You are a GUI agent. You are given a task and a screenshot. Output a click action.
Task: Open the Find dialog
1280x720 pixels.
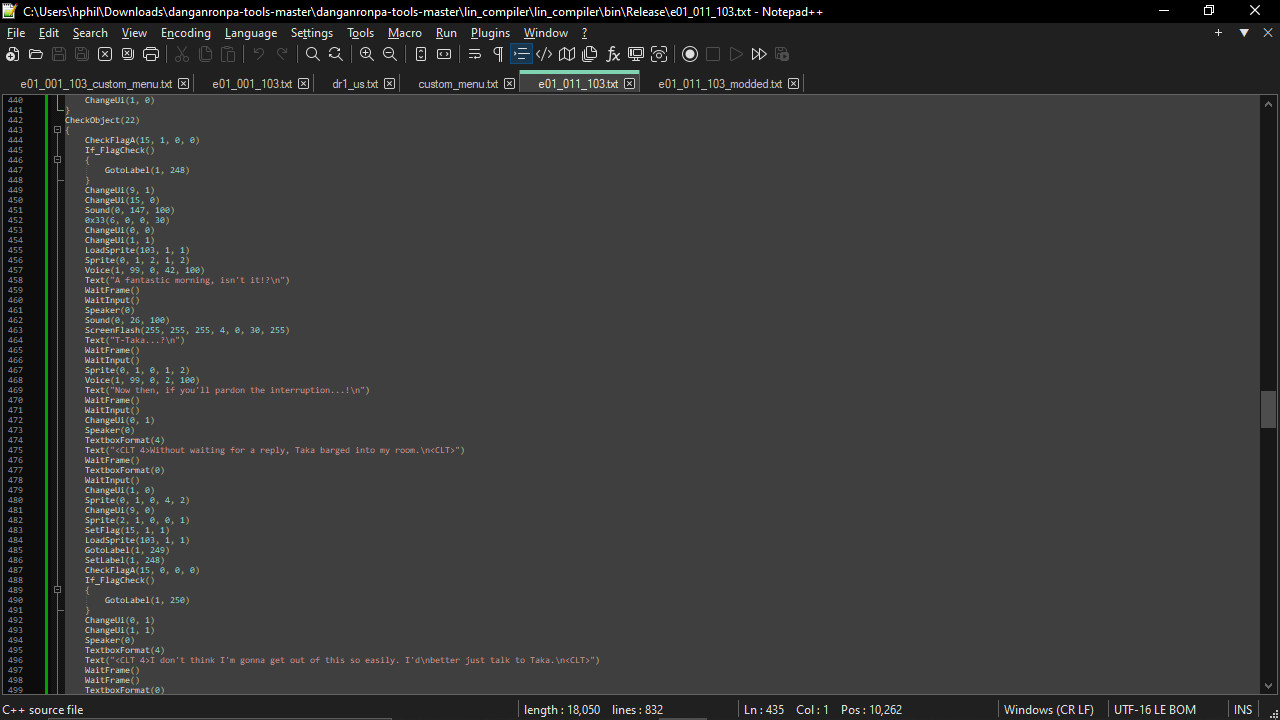coord(313,54)
